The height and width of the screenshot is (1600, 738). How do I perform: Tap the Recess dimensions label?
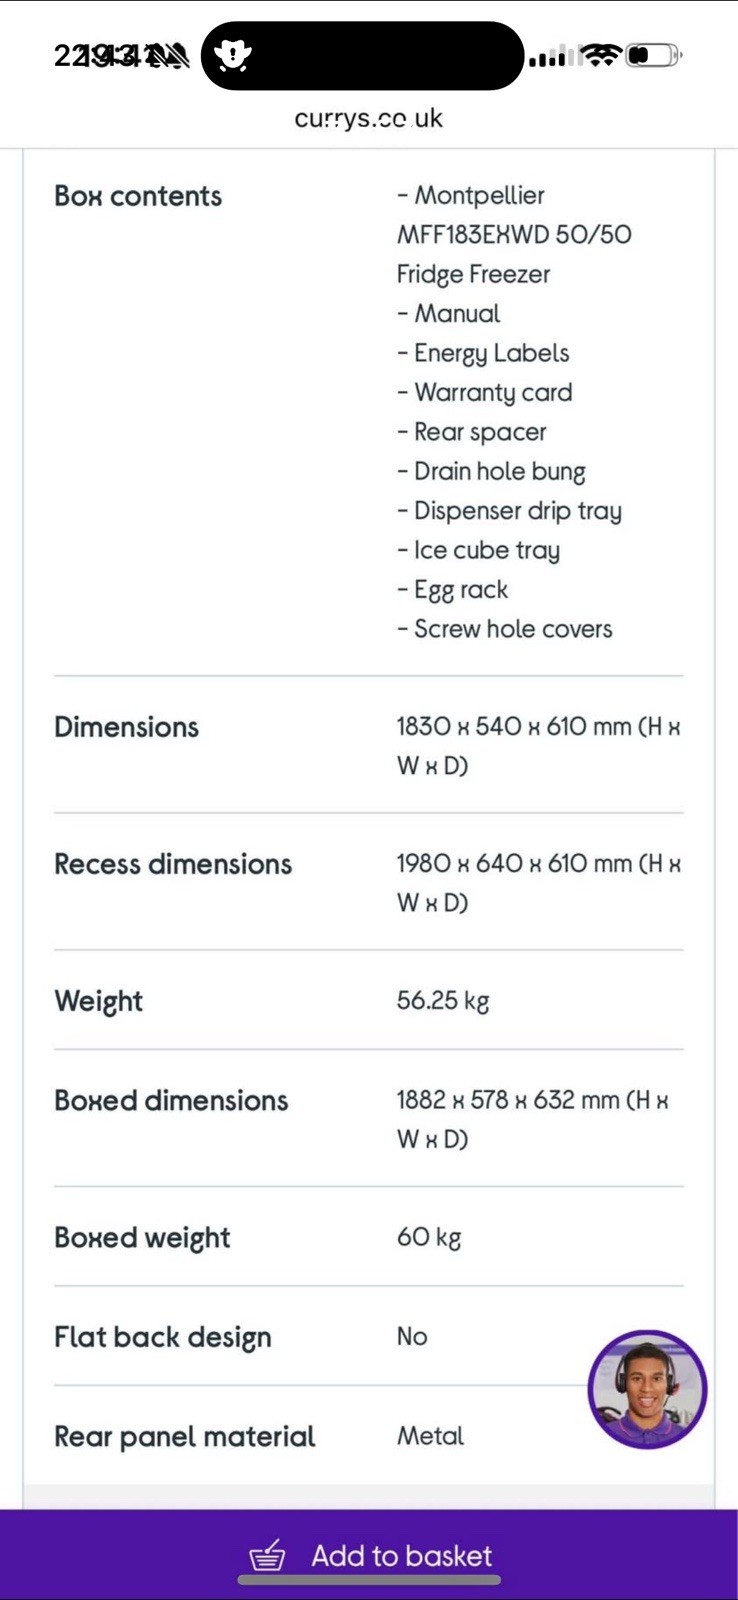[173, 864]
